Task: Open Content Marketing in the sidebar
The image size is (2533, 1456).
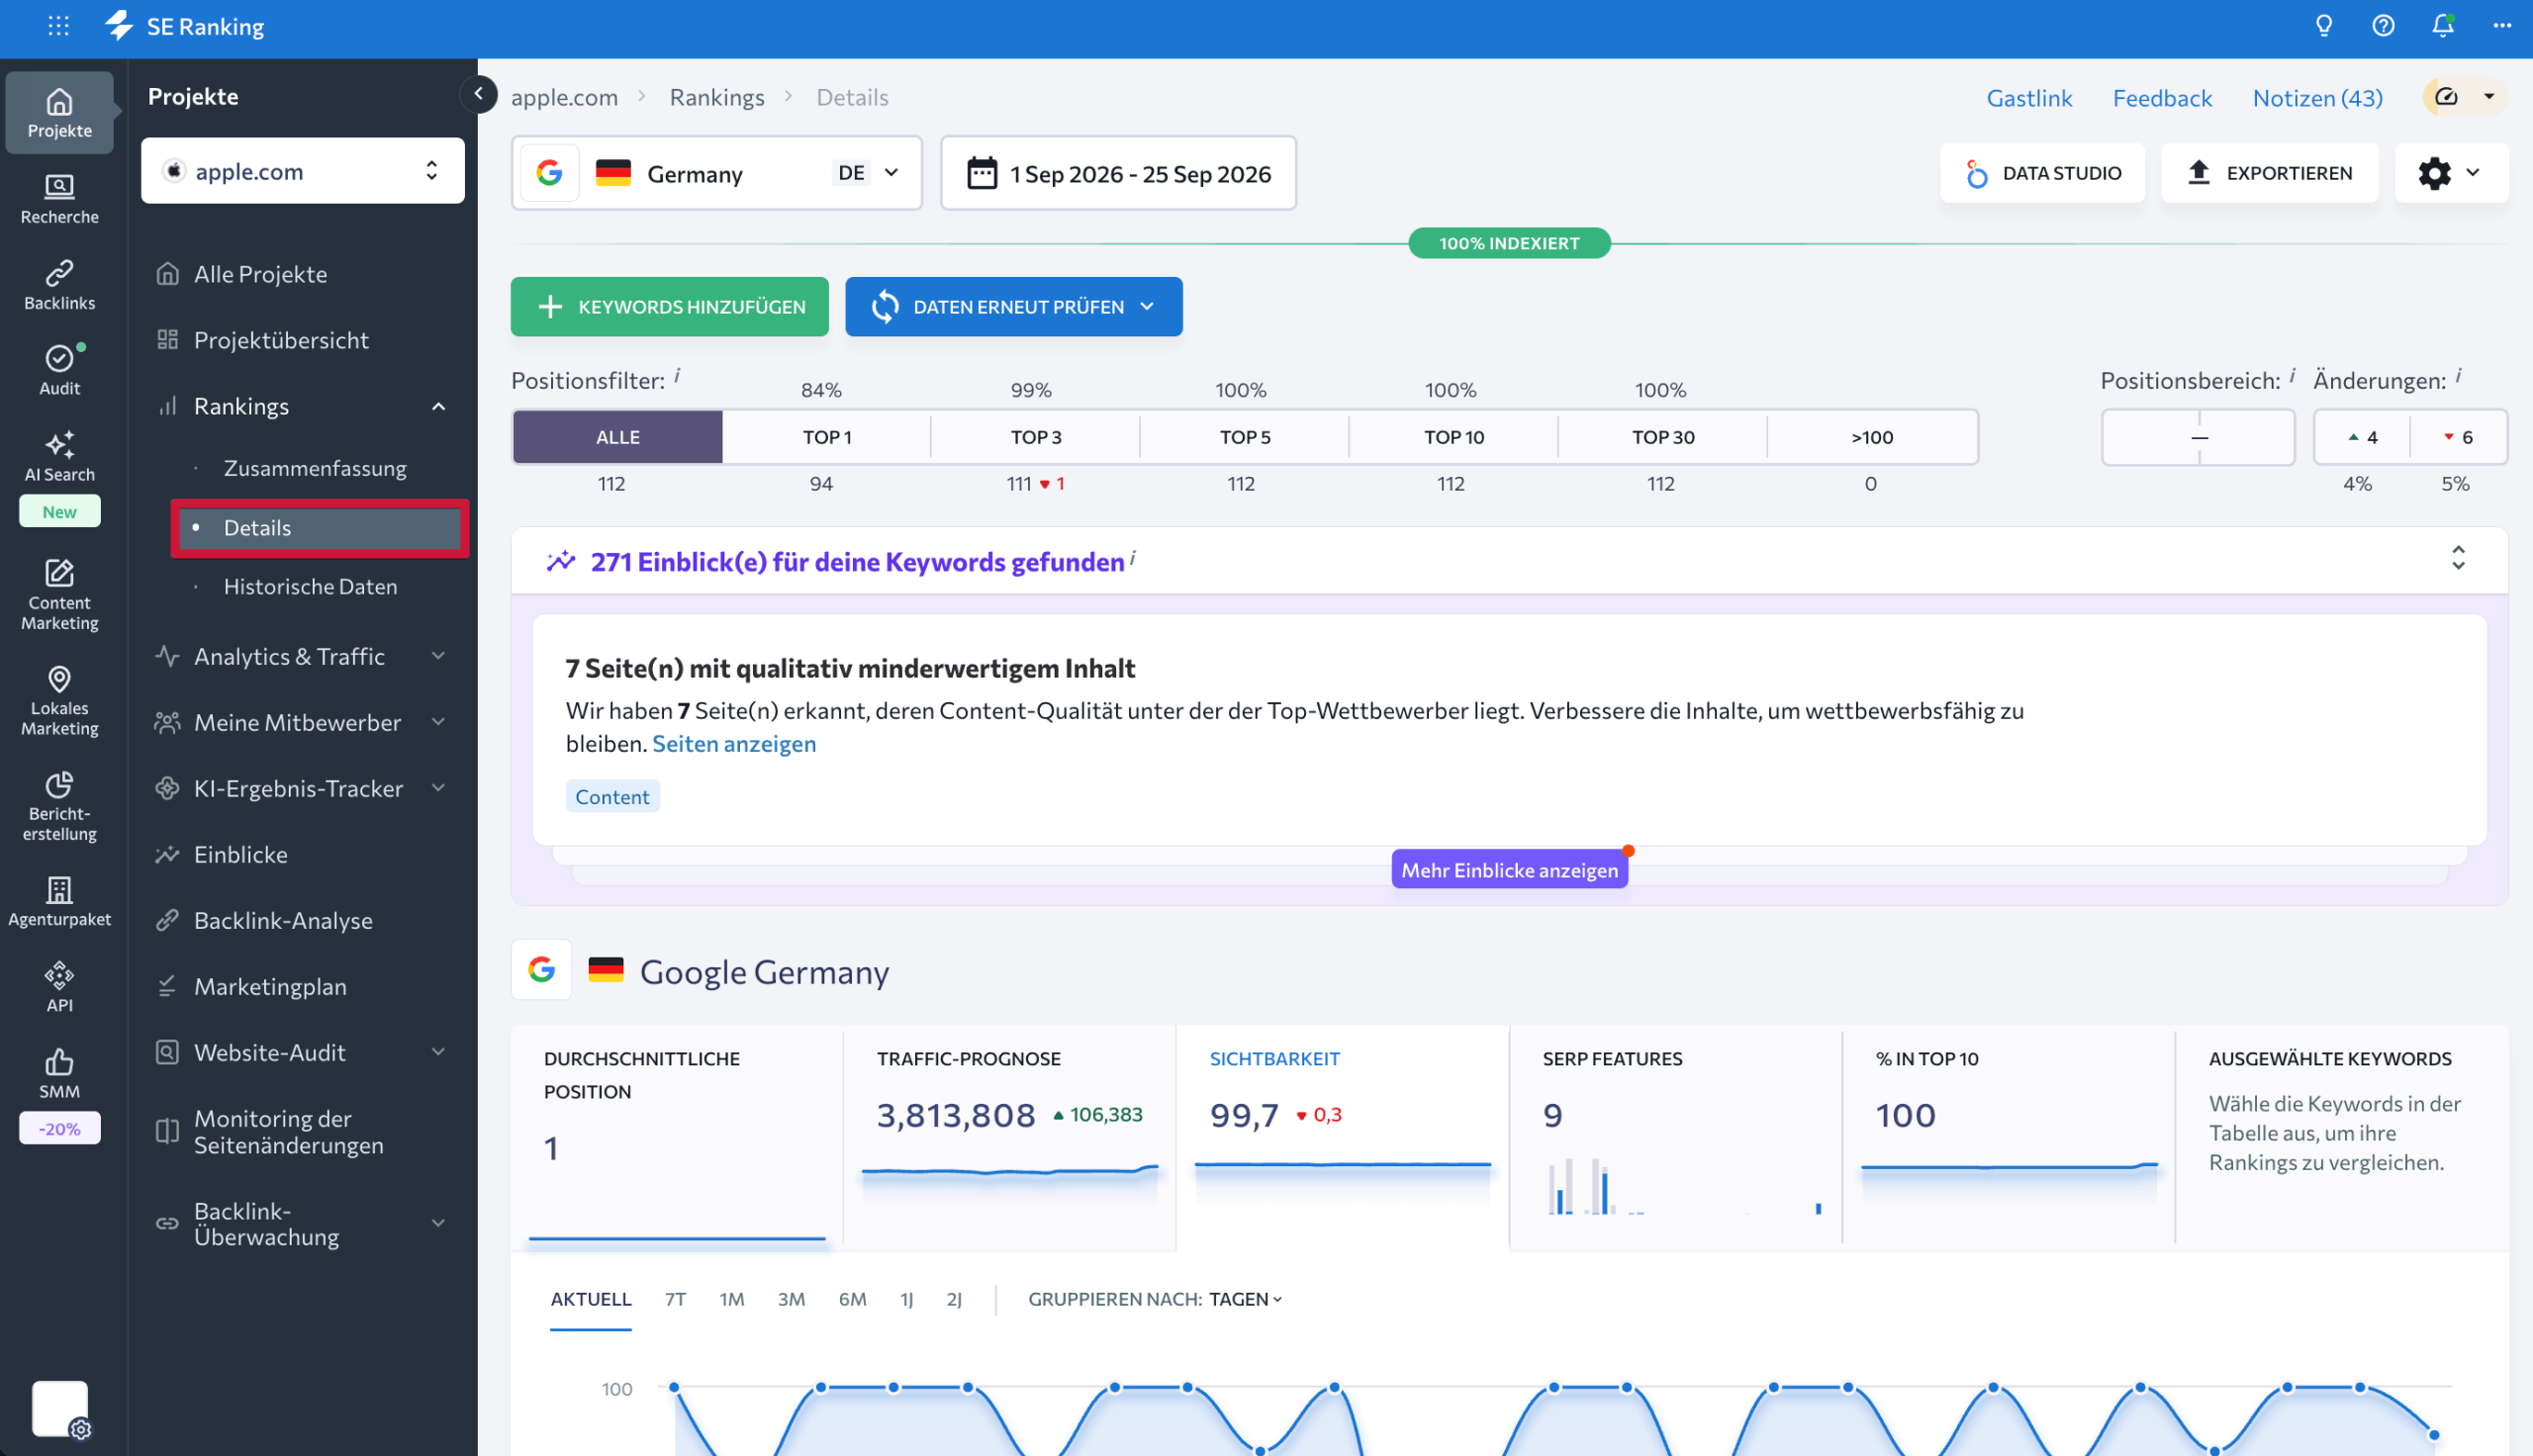Action: click(x=59, y=596)
